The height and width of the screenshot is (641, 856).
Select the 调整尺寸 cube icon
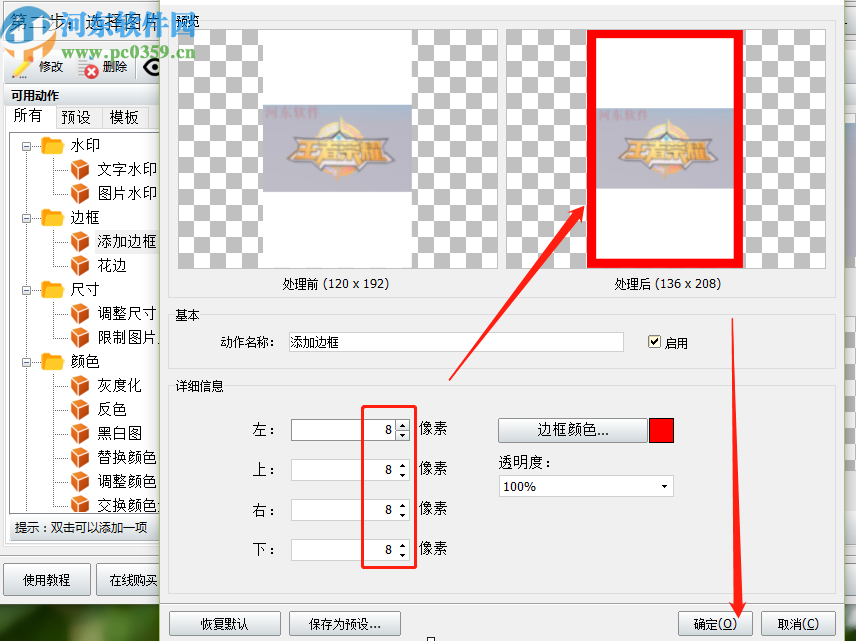[80, 313]
